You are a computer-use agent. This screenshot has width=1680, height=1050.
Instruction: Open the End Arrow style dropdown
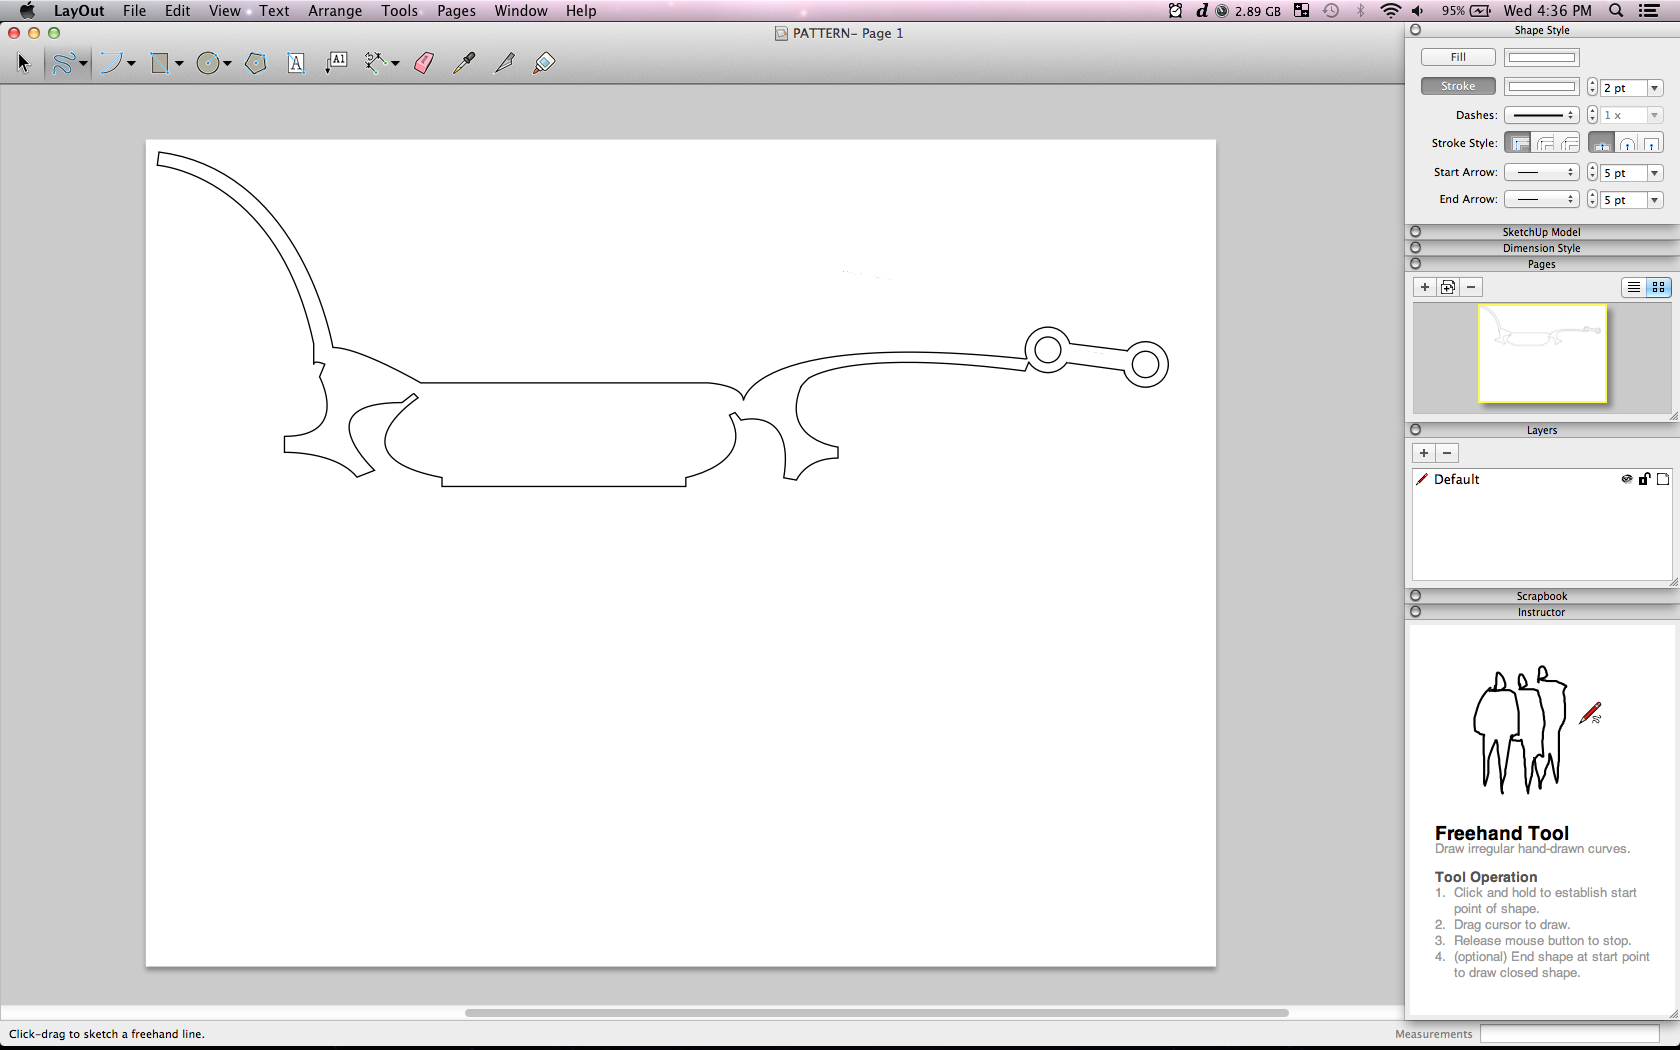coord(1541,199)
